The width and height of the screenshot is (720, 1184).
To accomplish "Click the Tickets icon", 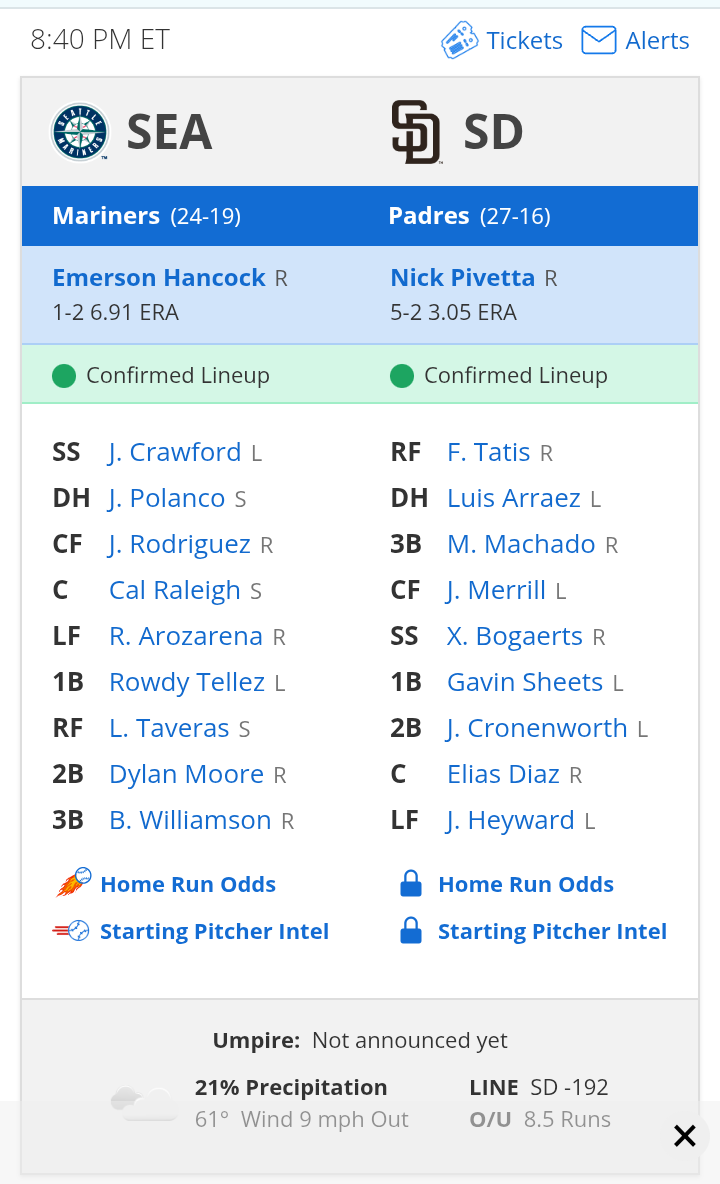I will pos(459,40).
